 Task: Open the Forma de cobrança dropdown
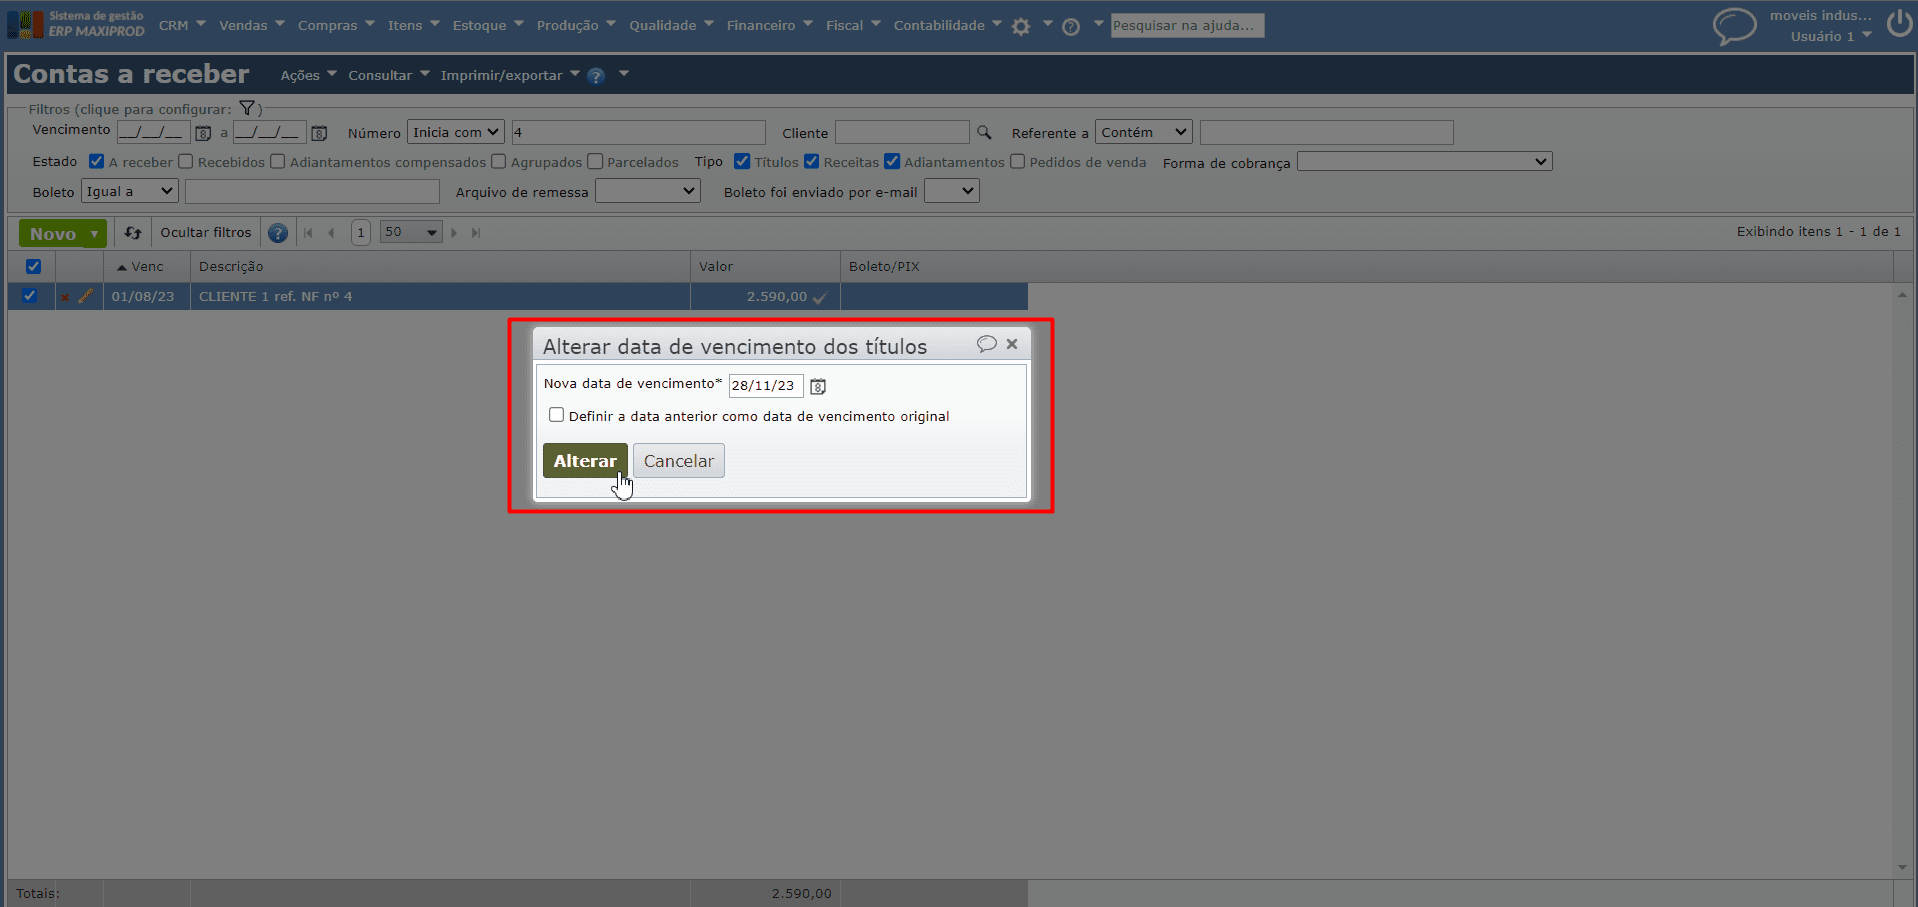click(x=1424, y=161)
